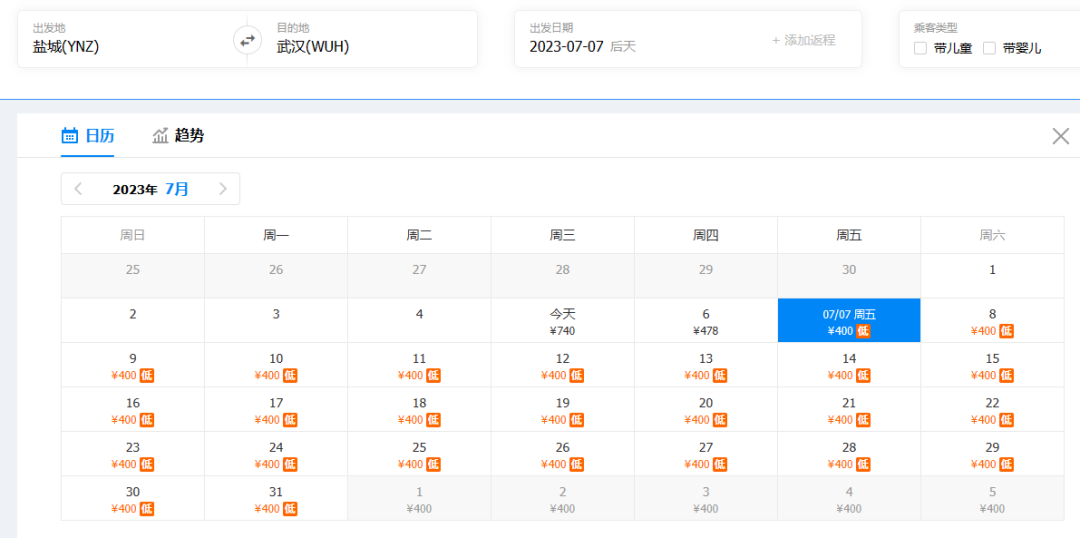
Task: Click the 低 badge on July 8
Action: point(1006,331)
